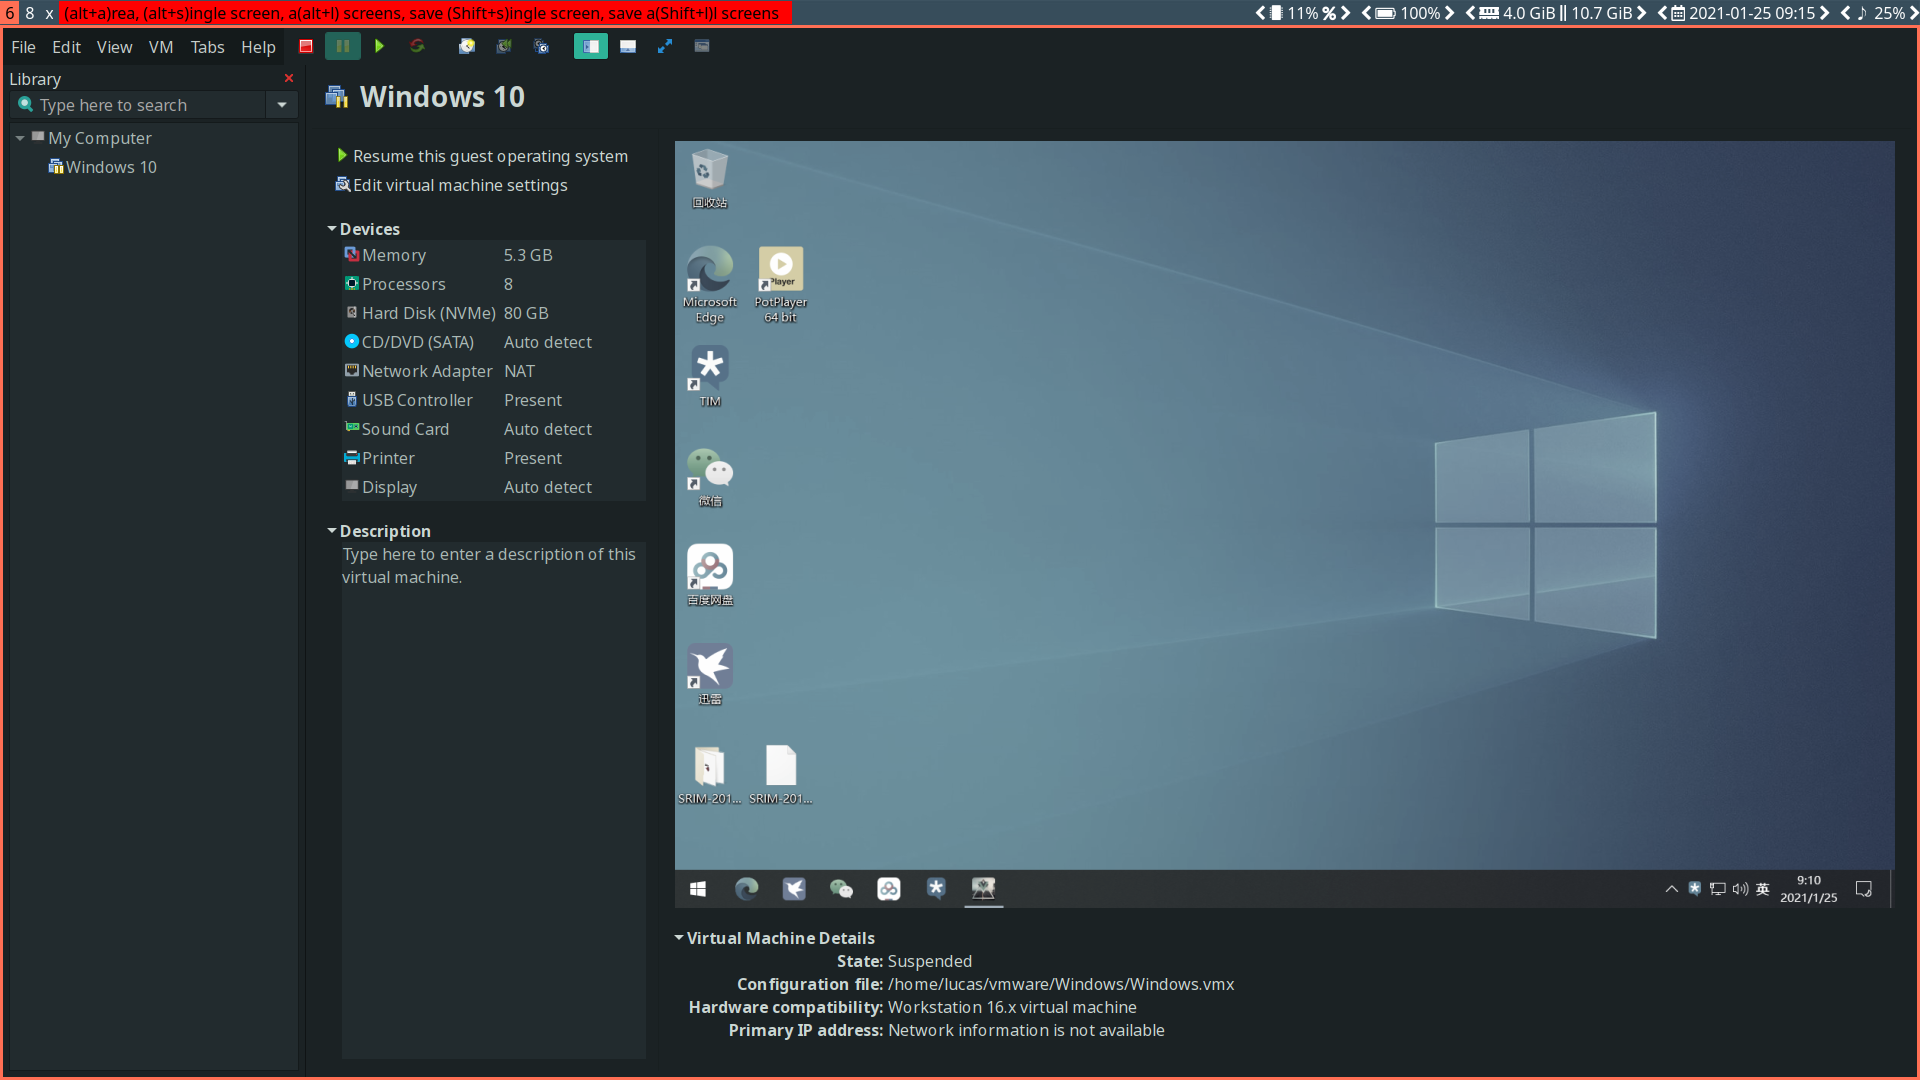This screenshot has width=1920, height=1080.
Task: Collapse the Devices section
Action: (332, 229)
